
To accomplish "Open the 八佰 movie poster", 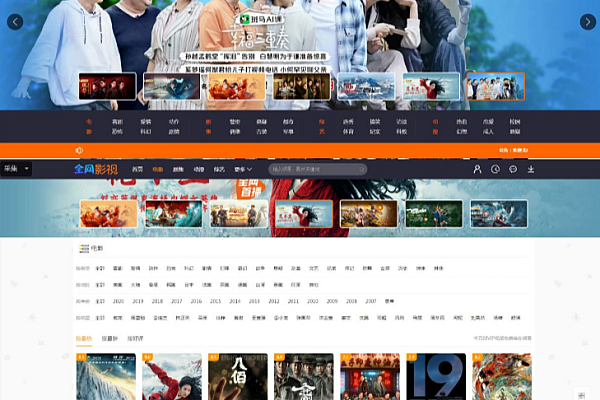I will pos(238,377).
